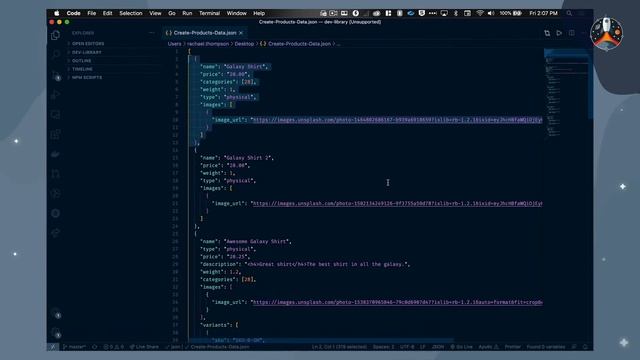
Task: Open Source Control view in activity bar
Action: 56,75
